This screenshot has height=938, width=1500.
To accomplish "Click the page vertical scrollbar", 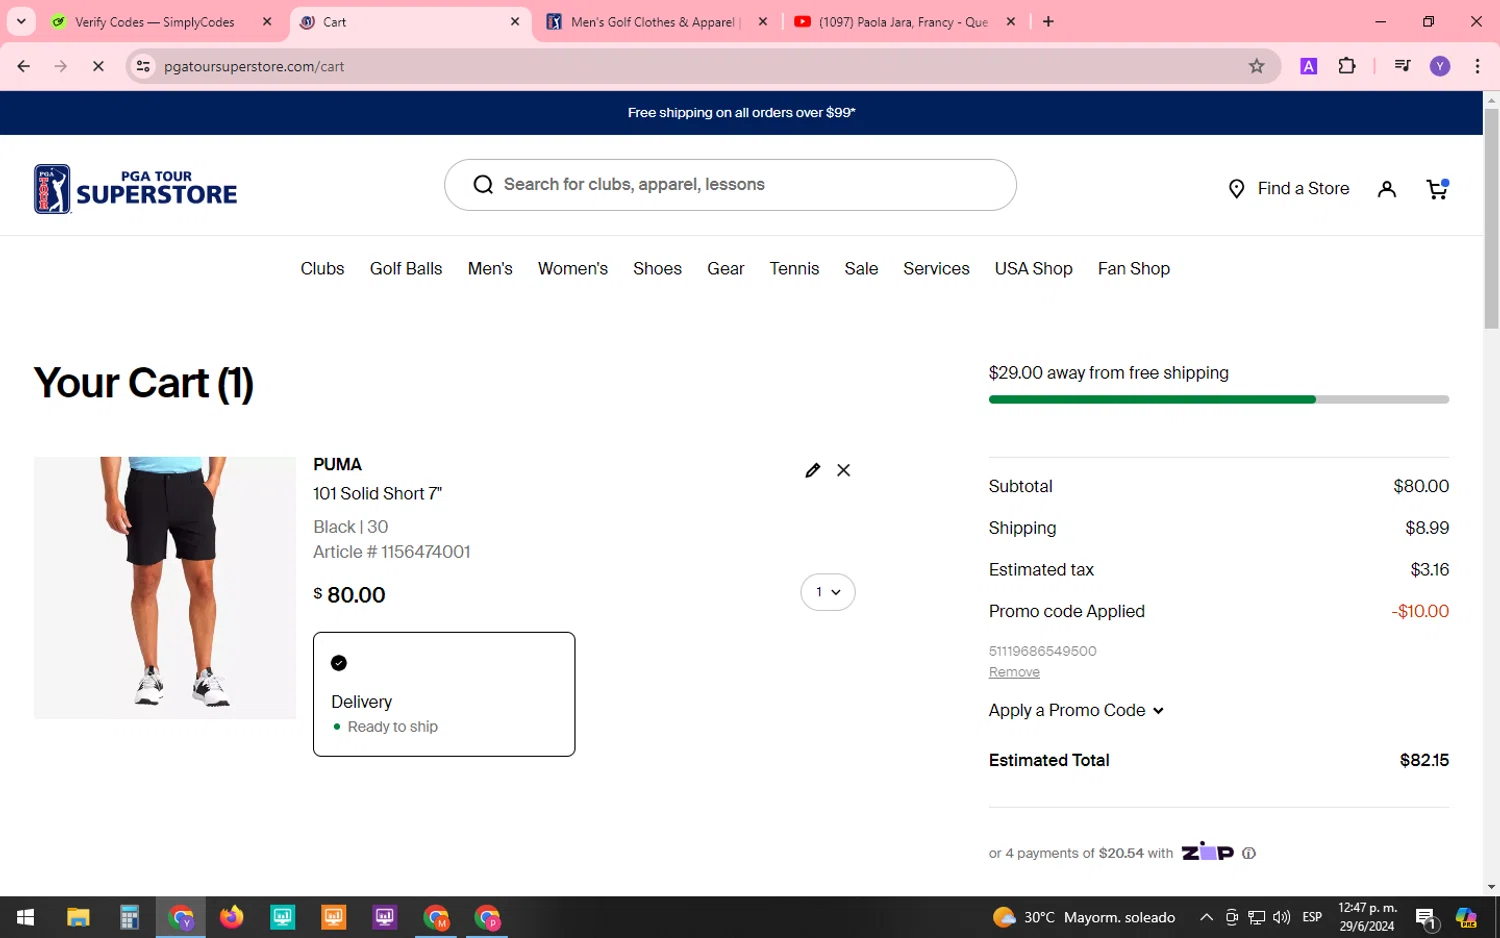I will tap(1491, 219).
